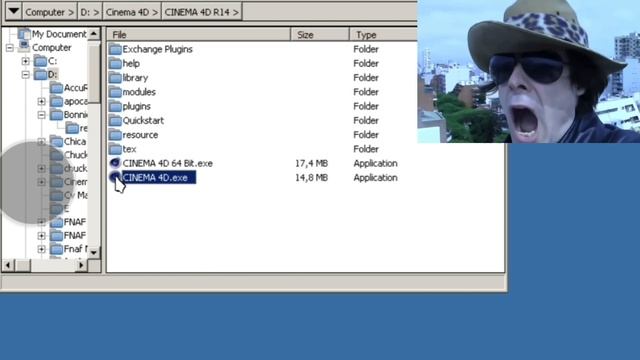Select the Fnaf folder icon in tree

pos(56,249)
